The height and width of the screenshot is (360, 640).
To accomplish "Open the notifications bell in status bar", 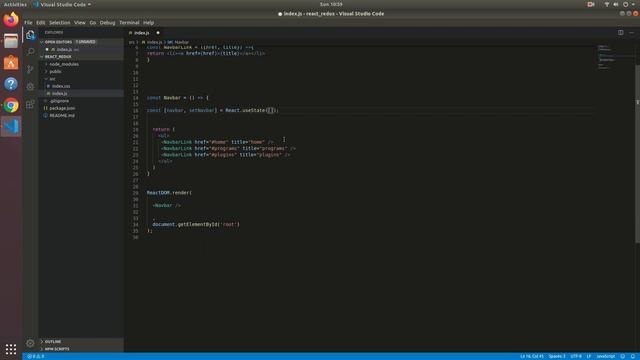I will click(x=633, y=356).
